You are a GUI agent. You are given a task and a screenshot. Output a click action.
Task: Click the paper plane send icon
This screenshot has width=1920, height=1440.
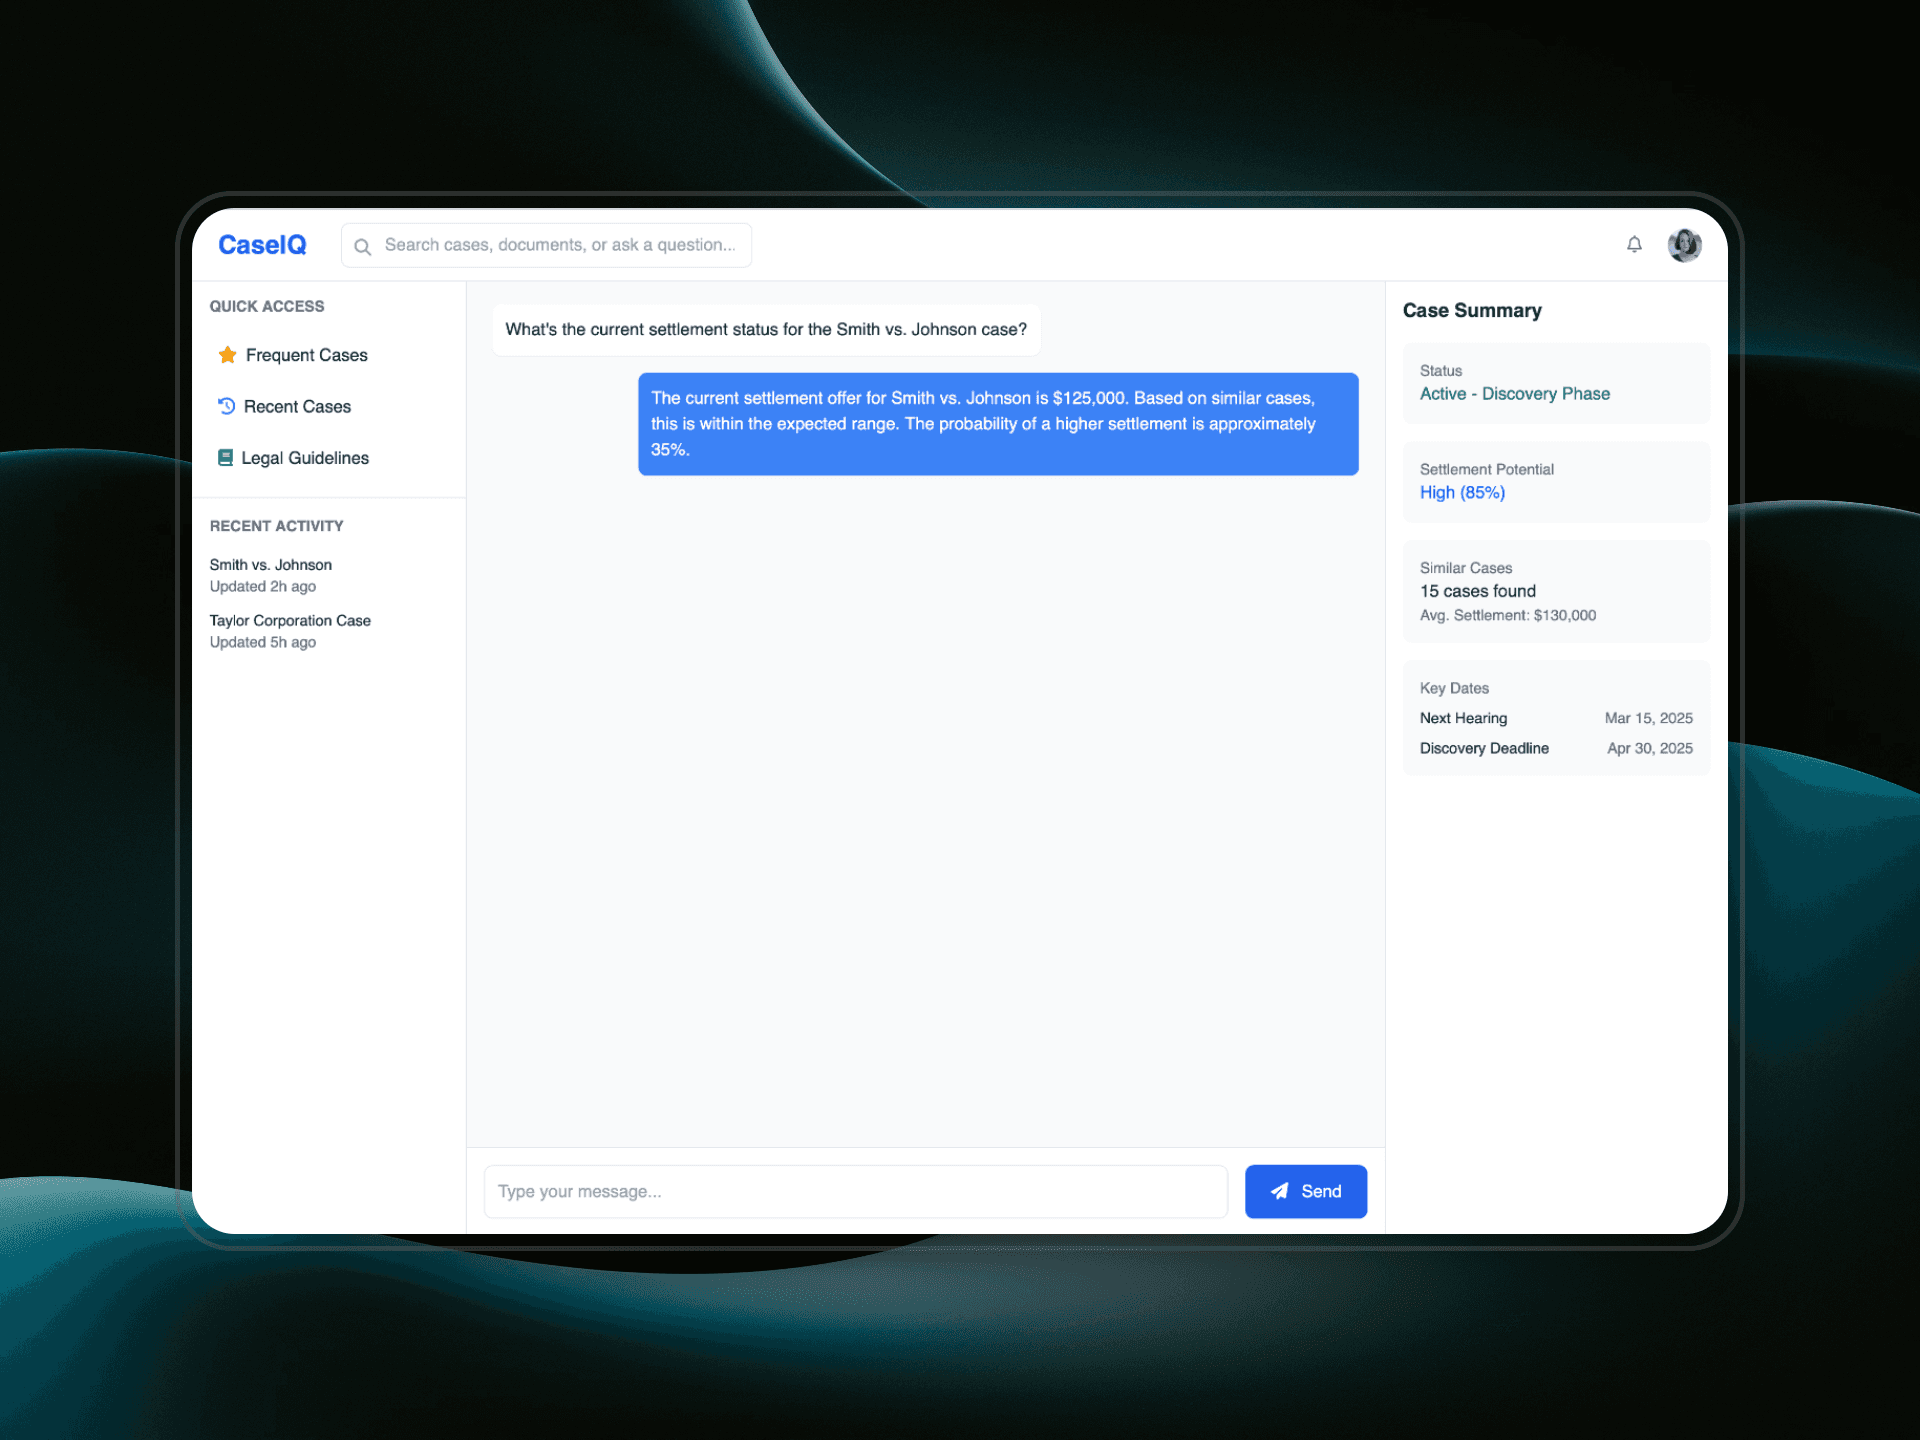(1279, 1191)
